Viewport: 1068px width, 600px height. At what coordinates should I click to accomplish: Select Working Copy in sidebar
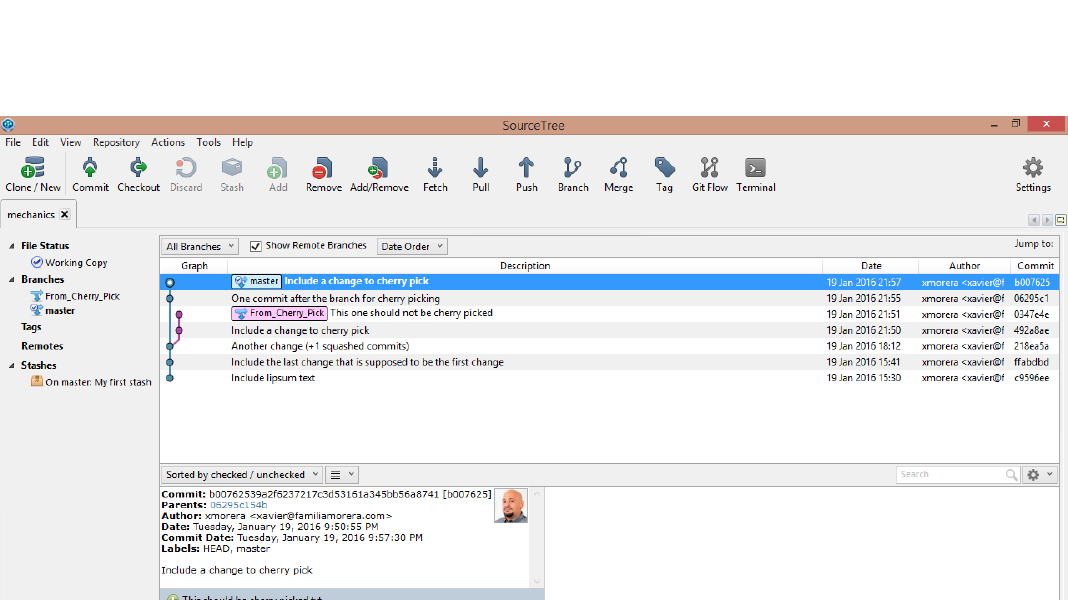tap(76, 262)
